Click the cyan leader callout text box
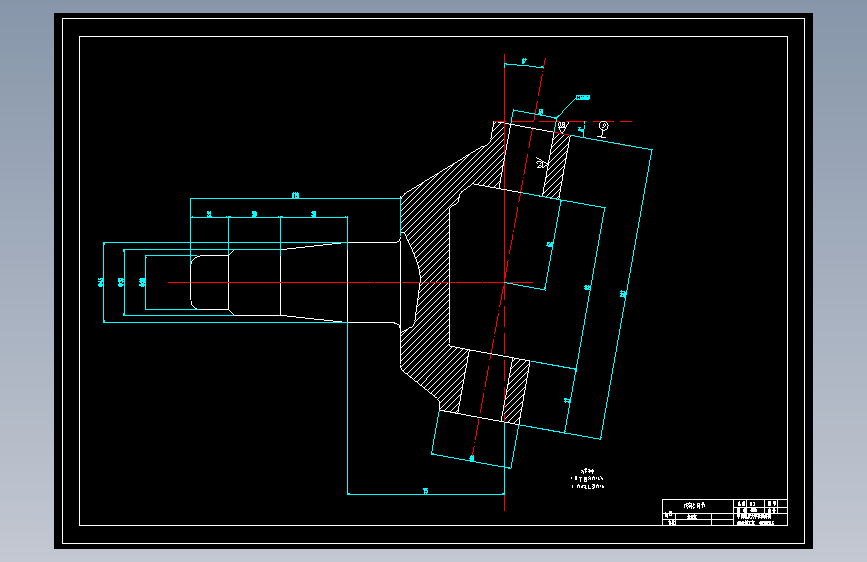867x562 pixels. (583, 97)
